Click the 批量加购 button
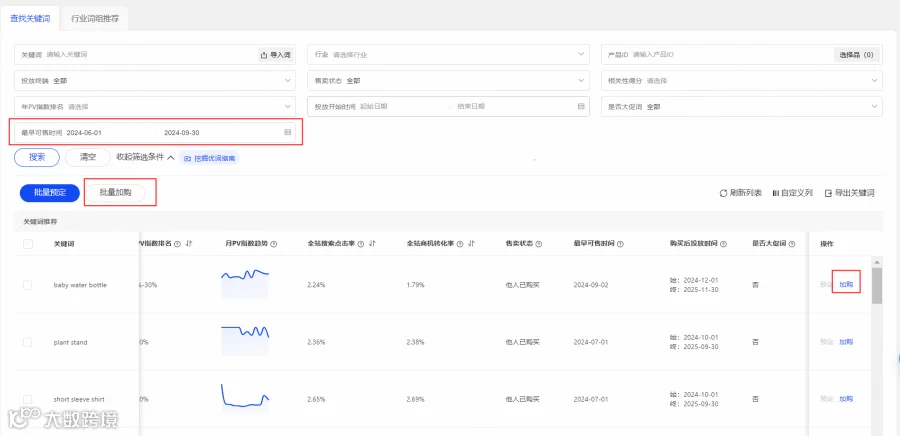 click(115, 193)
